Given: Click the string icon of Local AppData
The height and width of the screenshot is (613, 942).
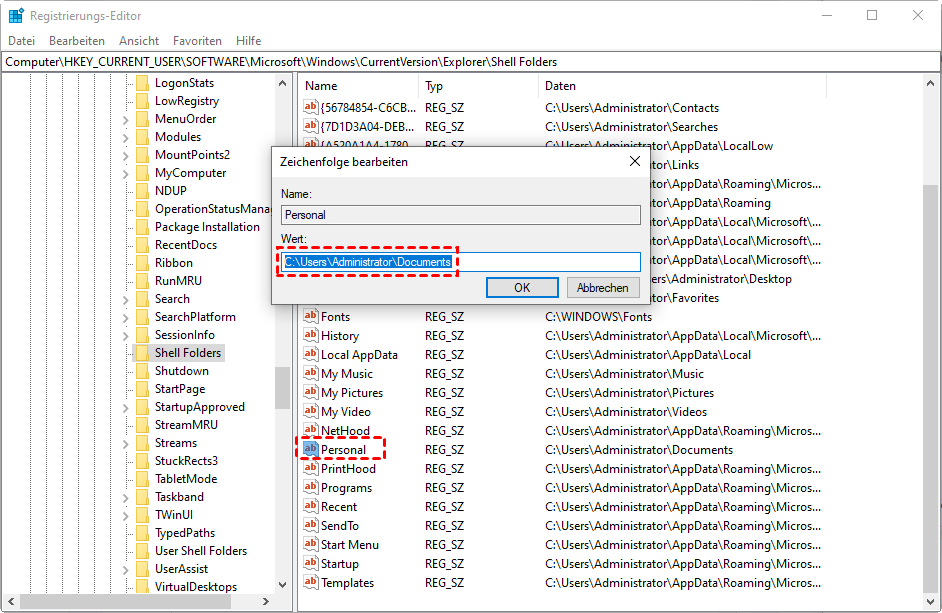Looking at the screenshot, I should click(x=311, y=355).
